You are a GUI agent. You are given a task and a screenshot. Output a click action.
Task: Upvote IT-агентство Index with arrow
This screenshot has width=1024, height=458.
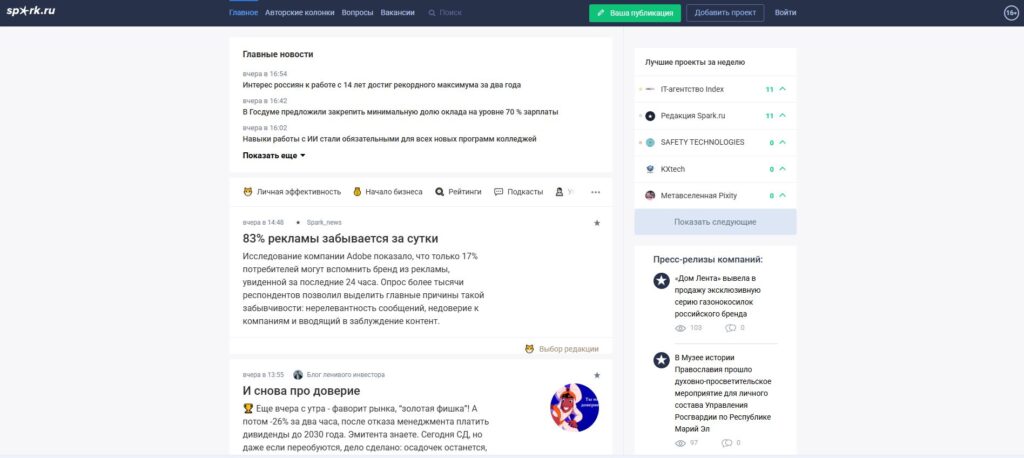click(x=783, y=89)
